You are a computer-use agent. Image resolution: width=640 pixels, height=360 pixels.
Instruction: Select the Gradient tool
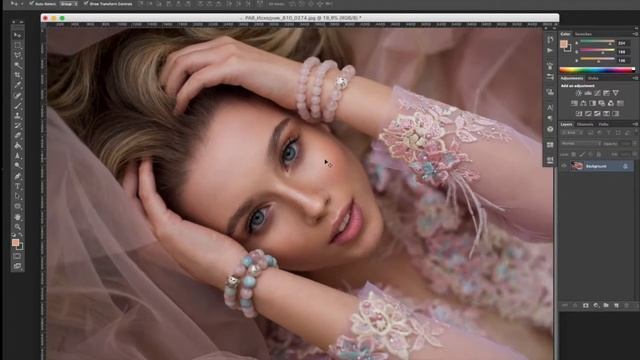17,146
